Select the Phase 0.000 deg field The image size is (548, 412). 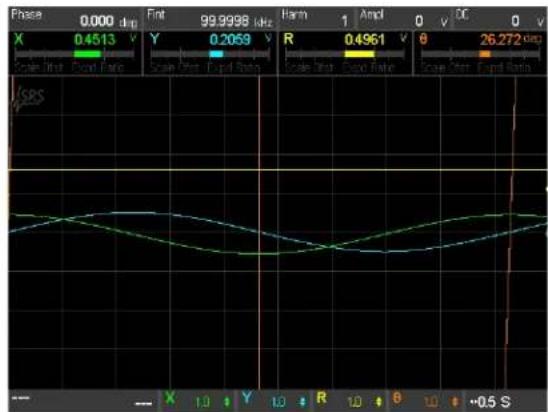pos(75,19)
